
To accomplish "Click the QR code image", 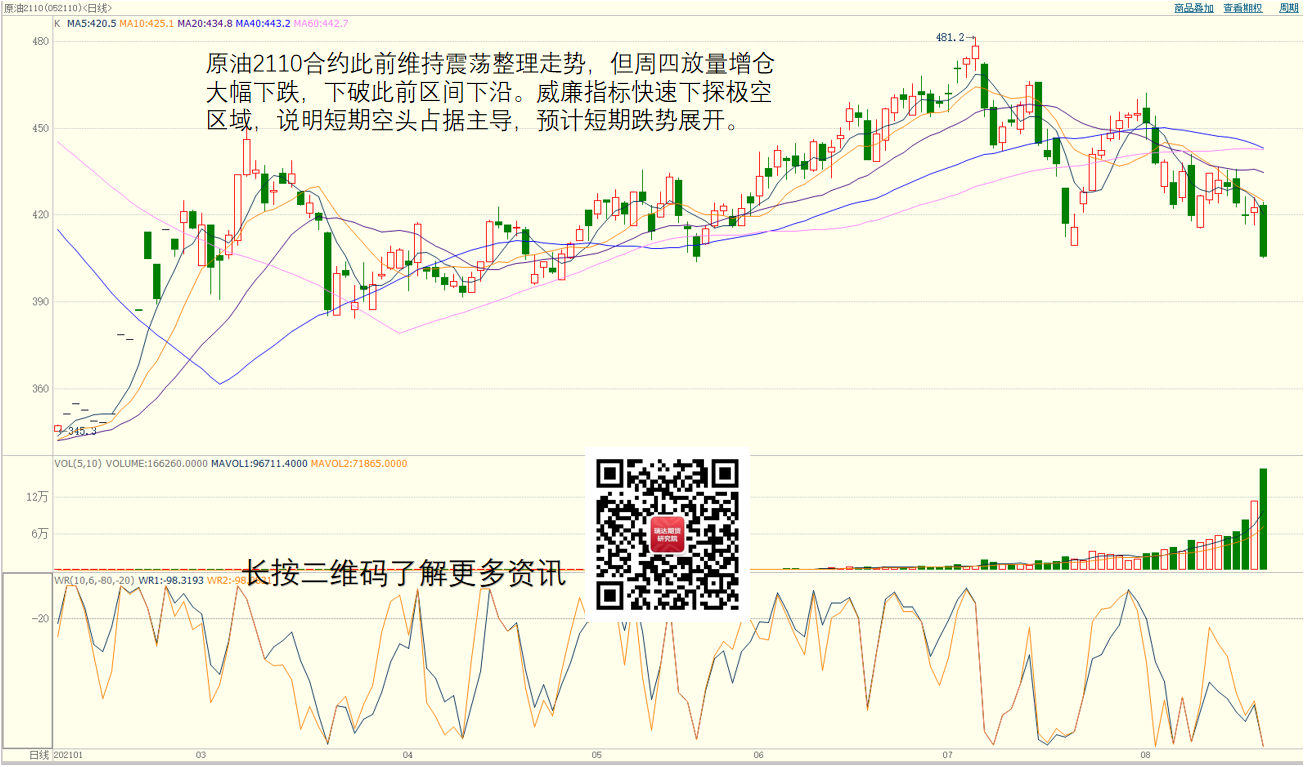I will pos(666,534).
